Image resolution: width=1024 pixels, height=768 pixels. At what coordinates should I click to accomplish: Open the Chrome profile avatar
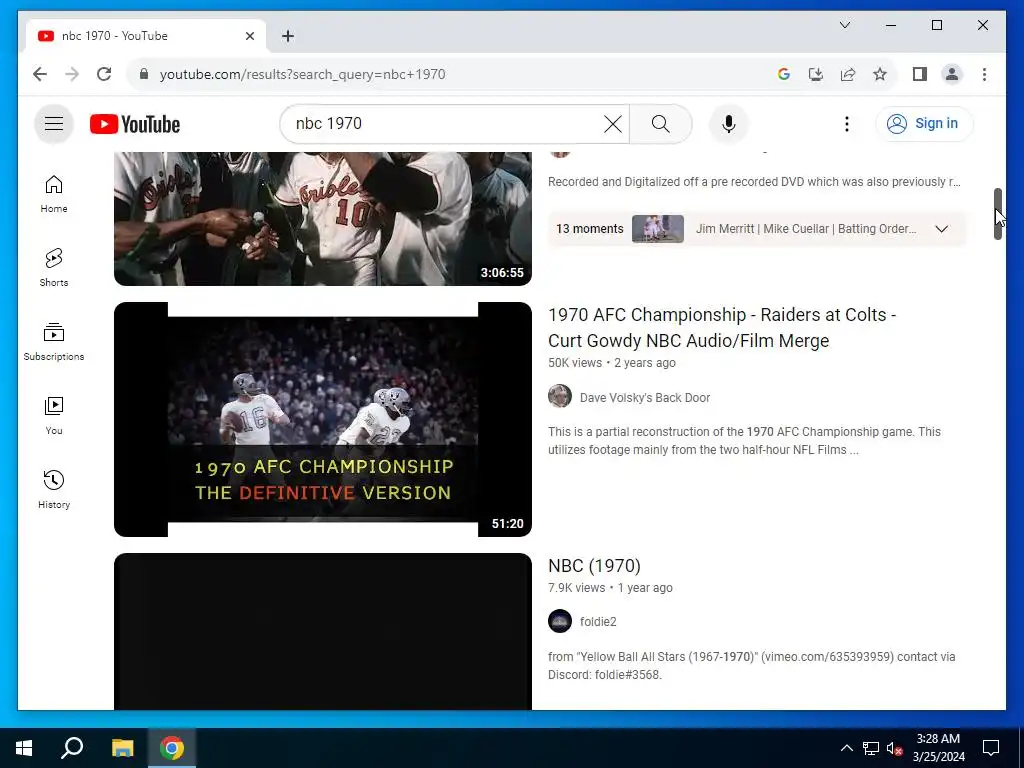(x=952, y=74)
